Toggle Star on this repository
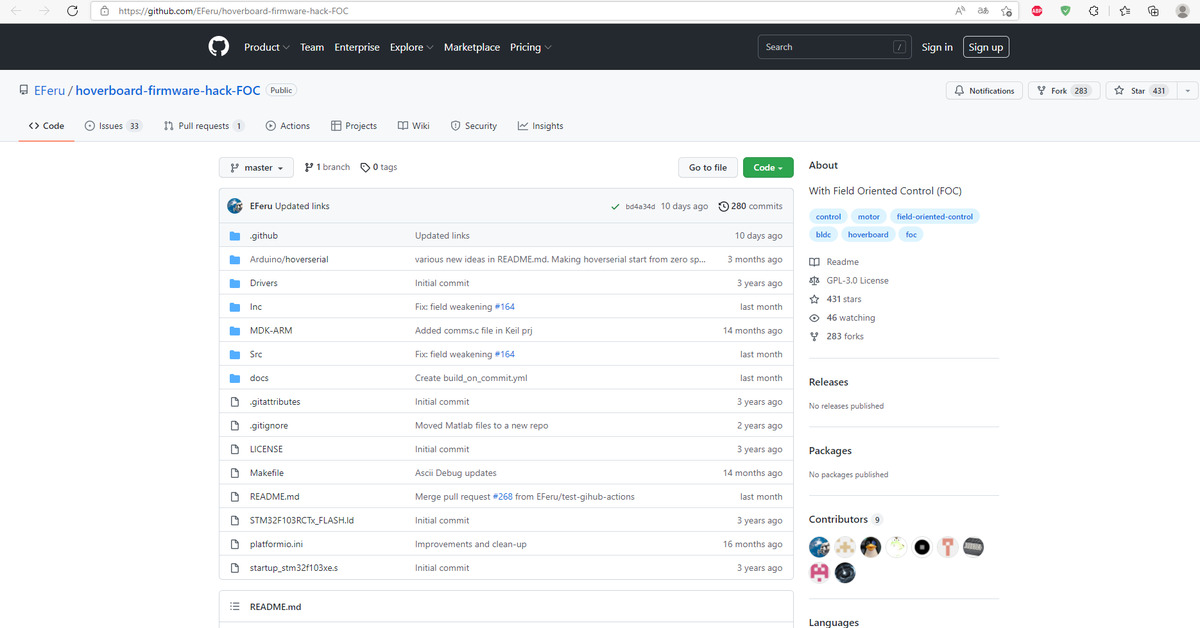Screen dimensions: 1200x628 1139,91
